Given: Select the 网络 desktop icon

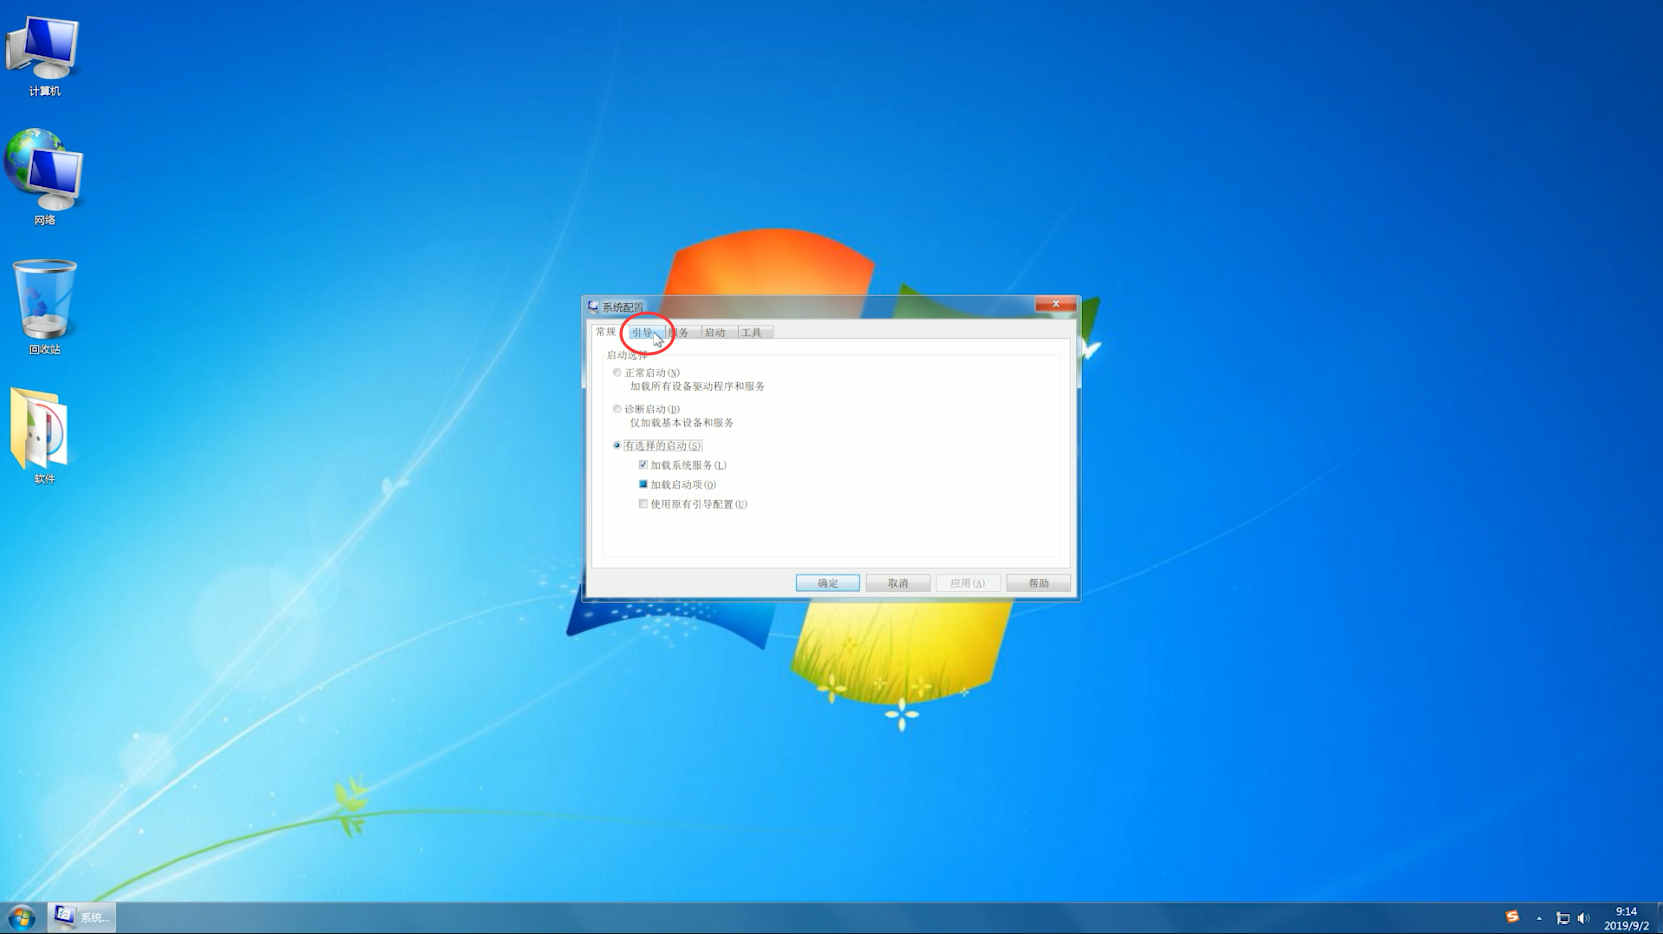Looking at the screenshot, I should point(43,177).
